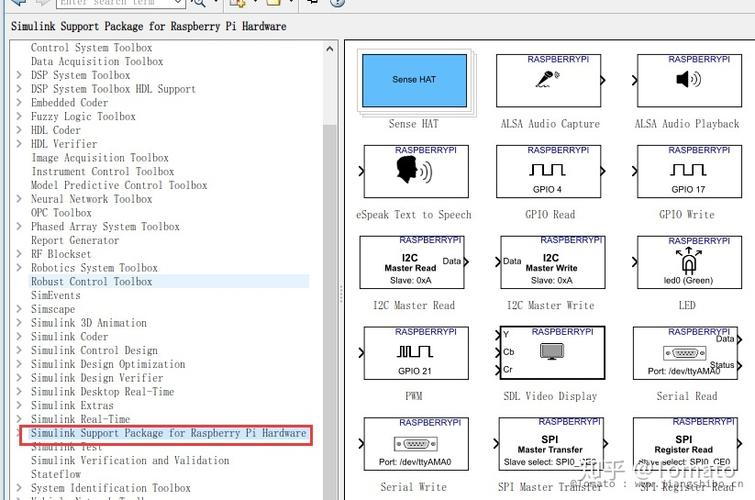Click Simulink Design Verifier text

(97, 378)
